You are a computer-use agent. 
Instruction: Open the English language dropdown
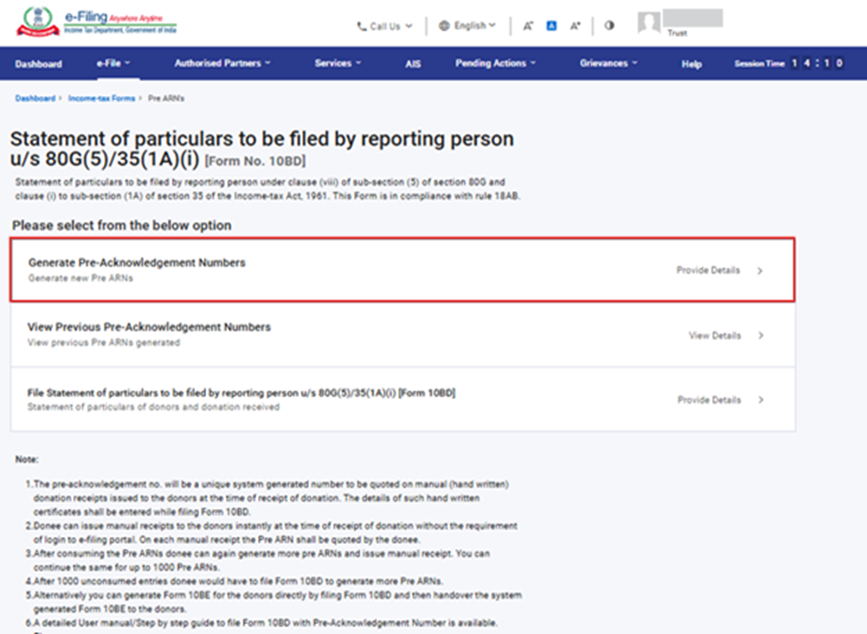click(x=469, y=26)
